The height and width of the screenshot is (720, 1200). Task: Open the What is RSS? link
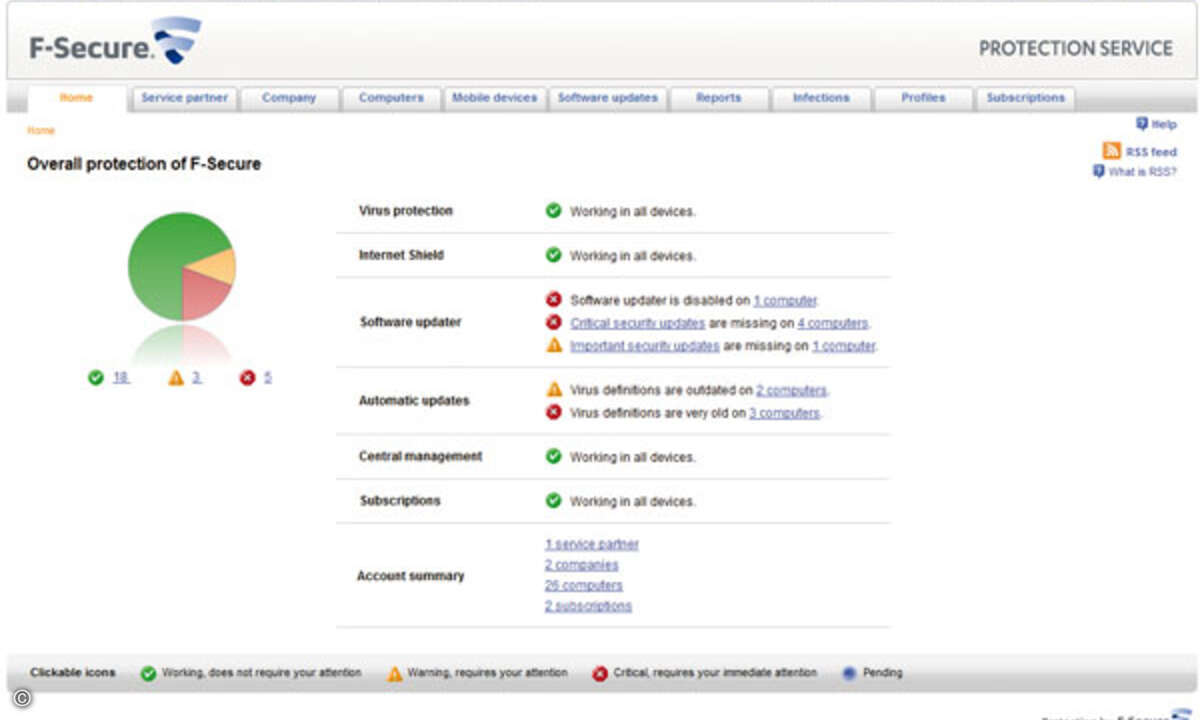point(1142,172)
